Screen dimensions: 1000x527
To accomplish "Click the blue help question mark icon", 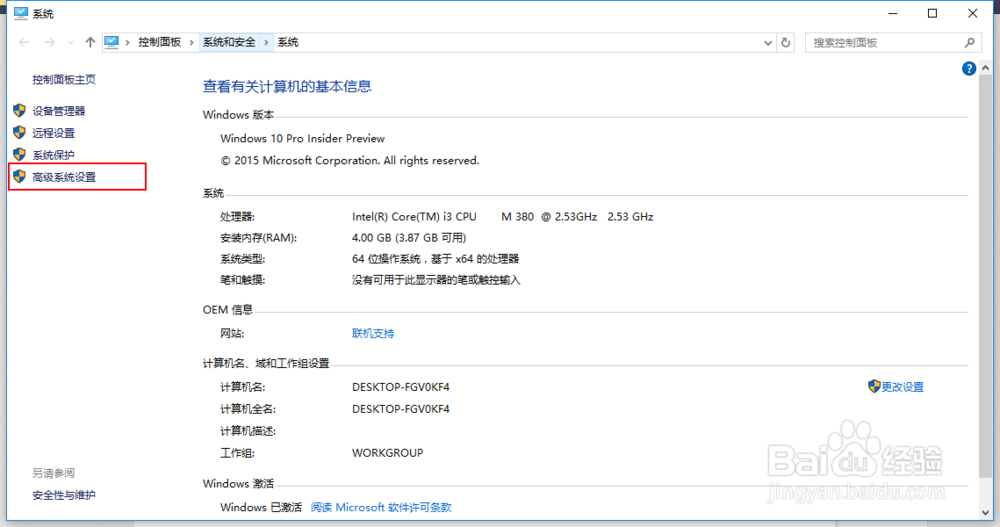I will [x=969, y=68].
